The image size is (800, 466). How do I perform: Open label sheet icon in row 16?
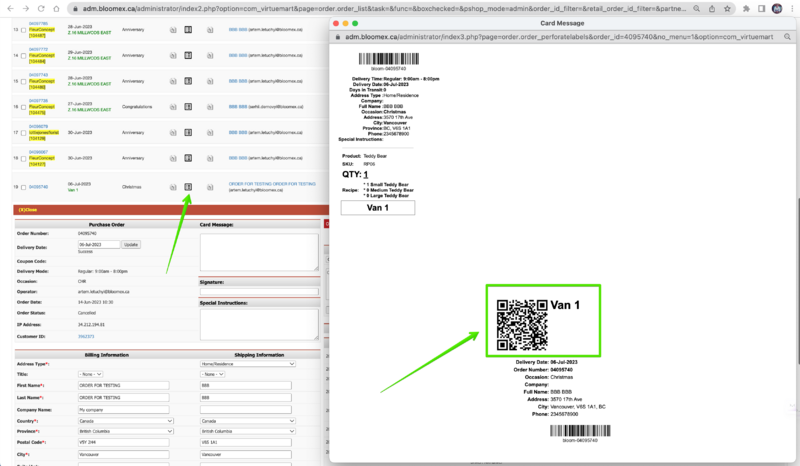point(188,107)
